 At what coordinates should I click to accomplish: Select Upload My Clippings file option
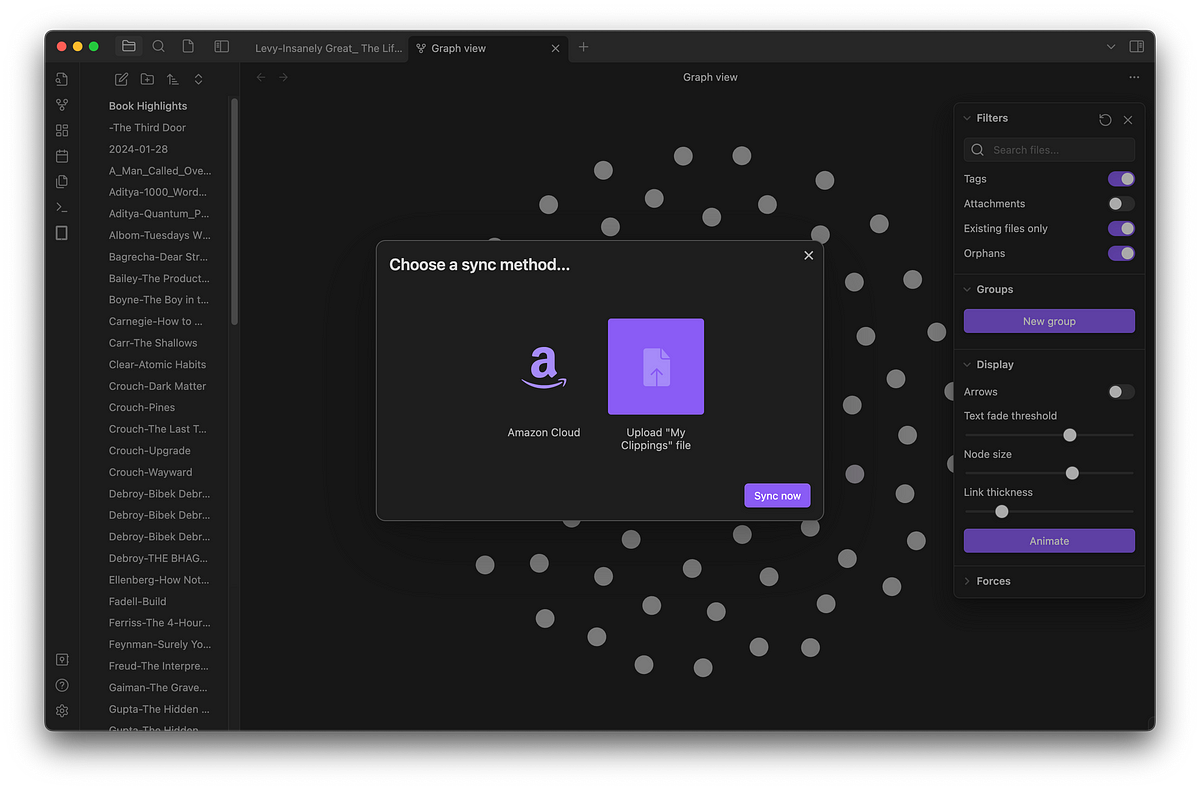(656, 385)
